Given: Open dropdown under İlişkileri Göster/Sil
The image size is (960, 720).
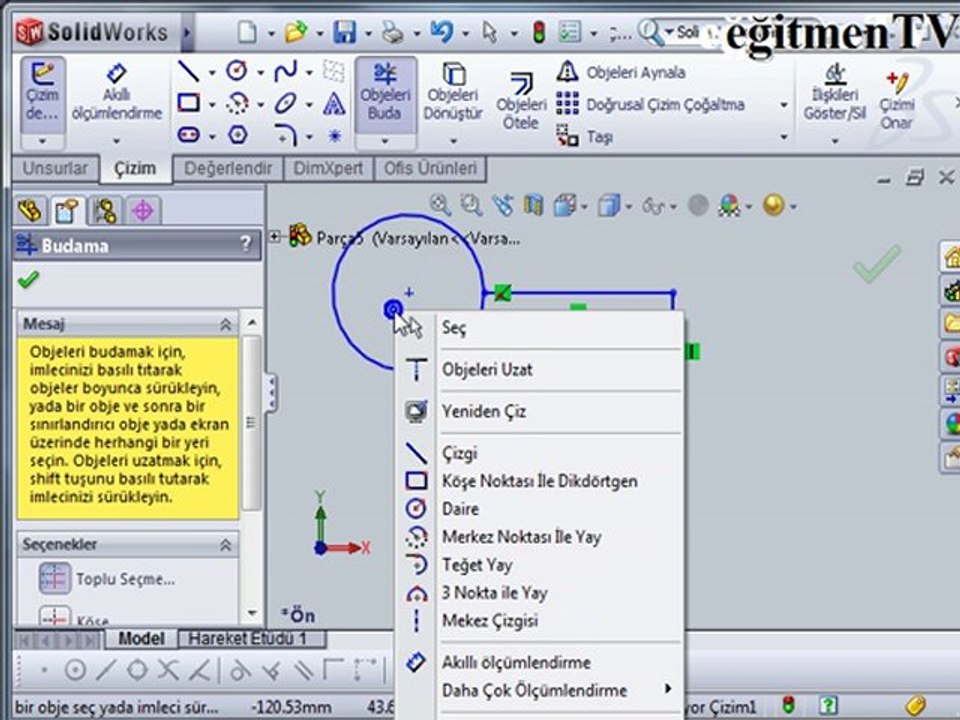Looking at the screenshot, I should tap(835, 141).
